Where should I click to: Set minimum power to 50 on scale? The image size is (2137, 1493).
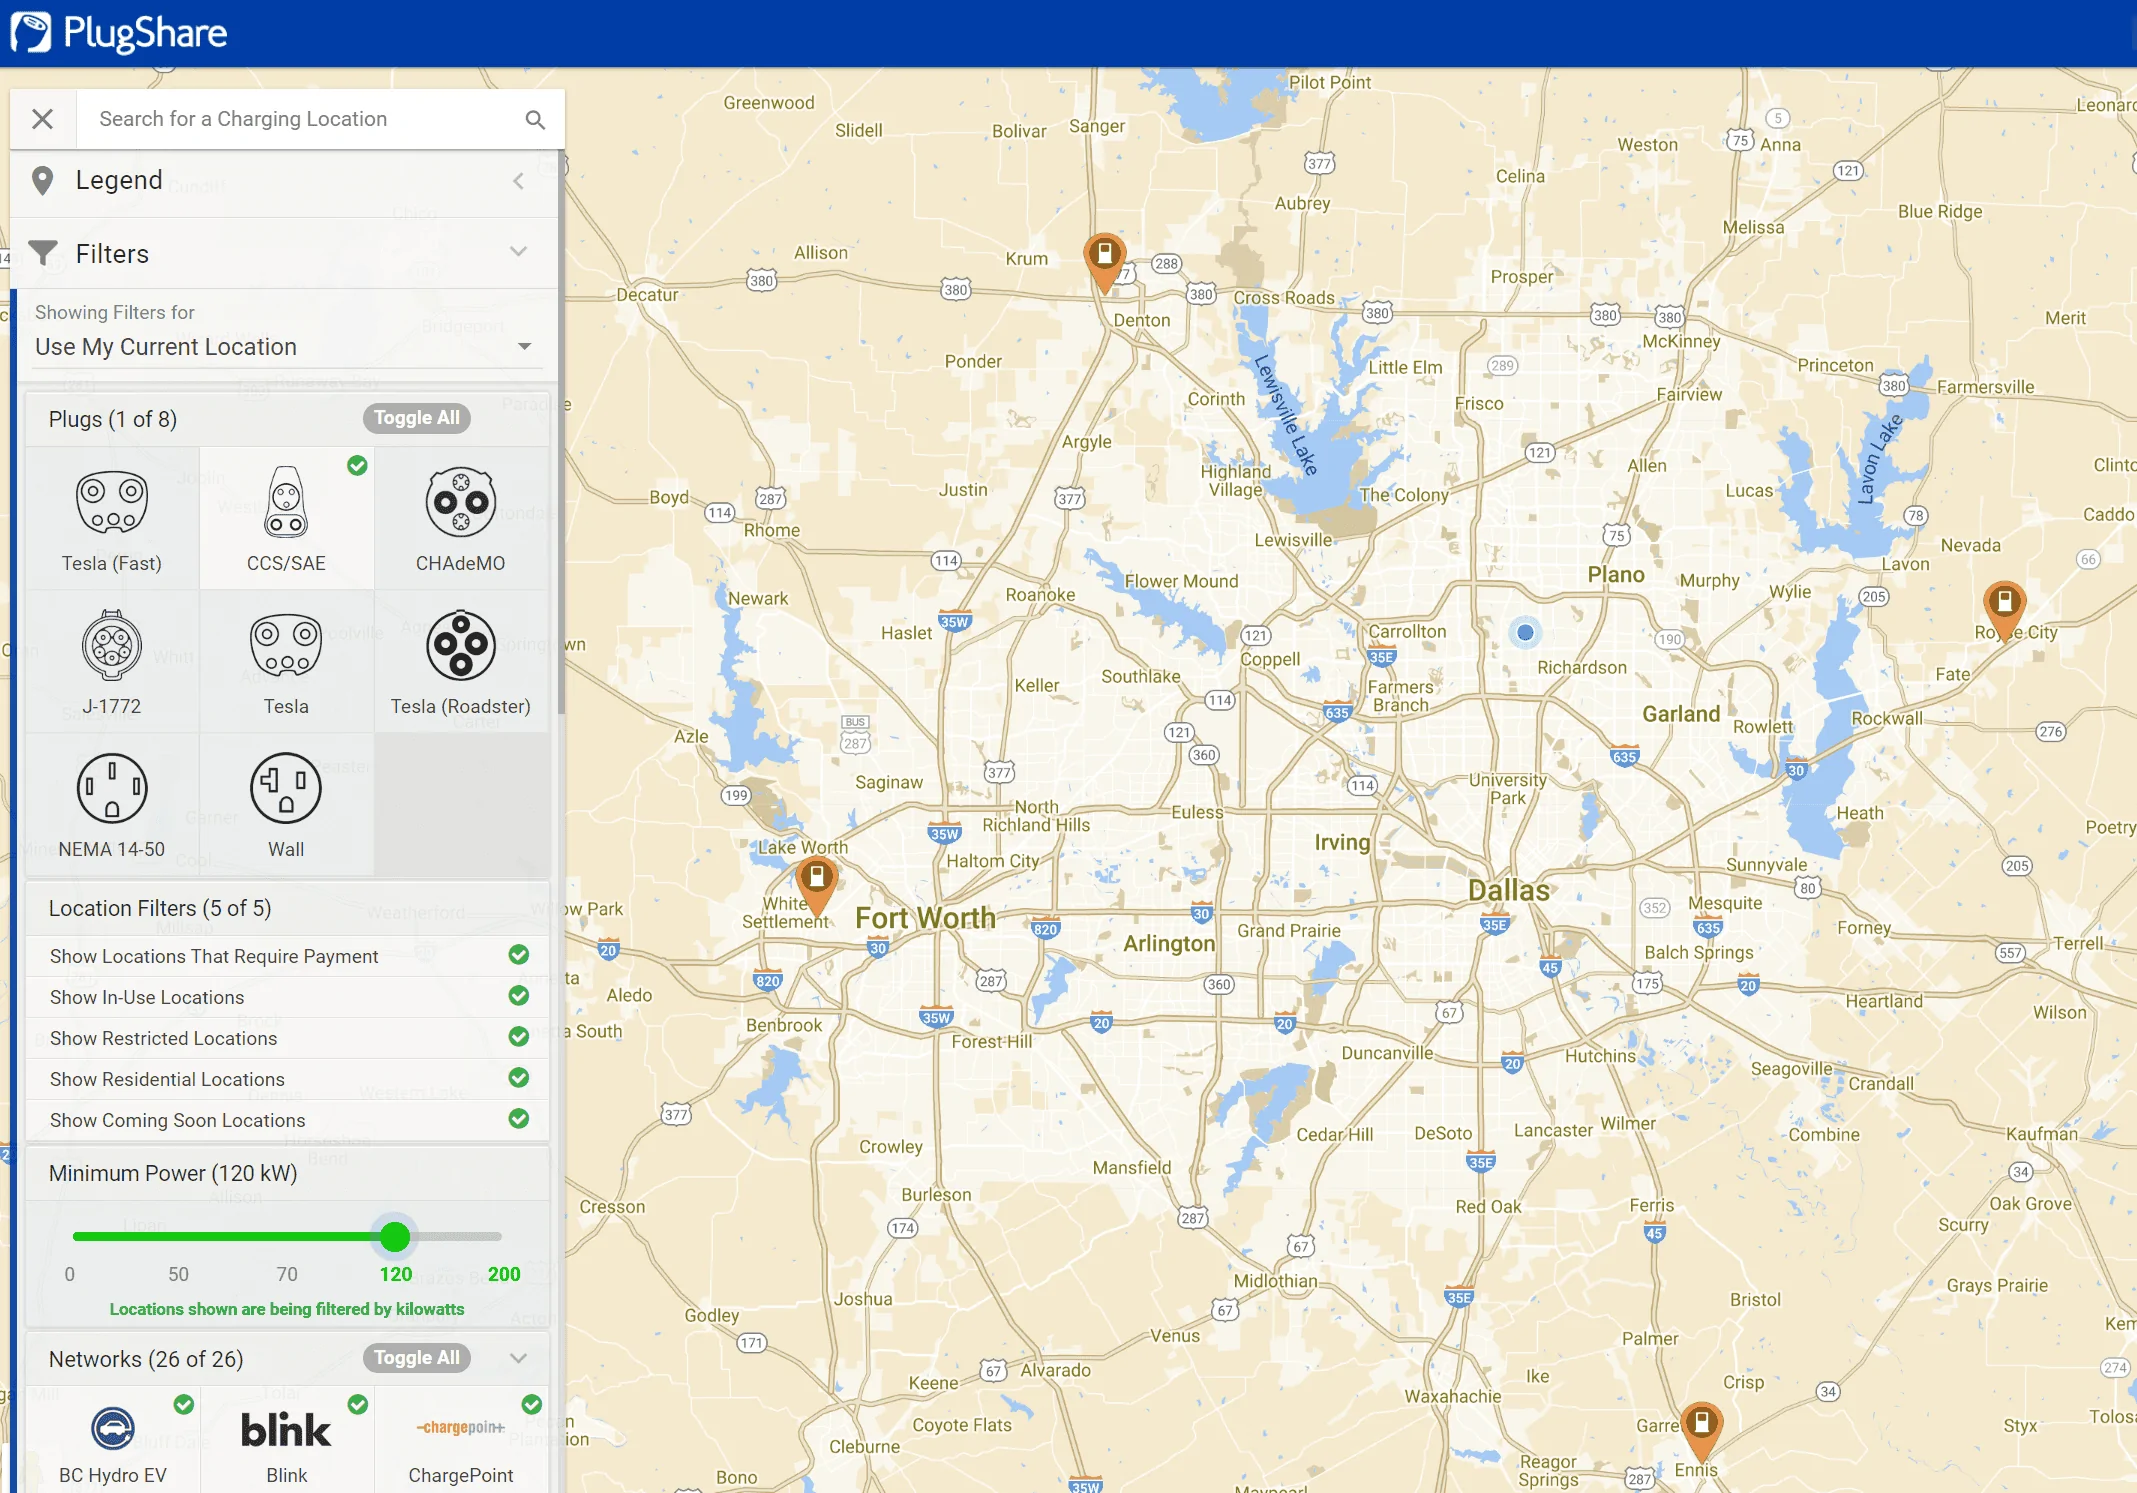[x=178, y=1274]
